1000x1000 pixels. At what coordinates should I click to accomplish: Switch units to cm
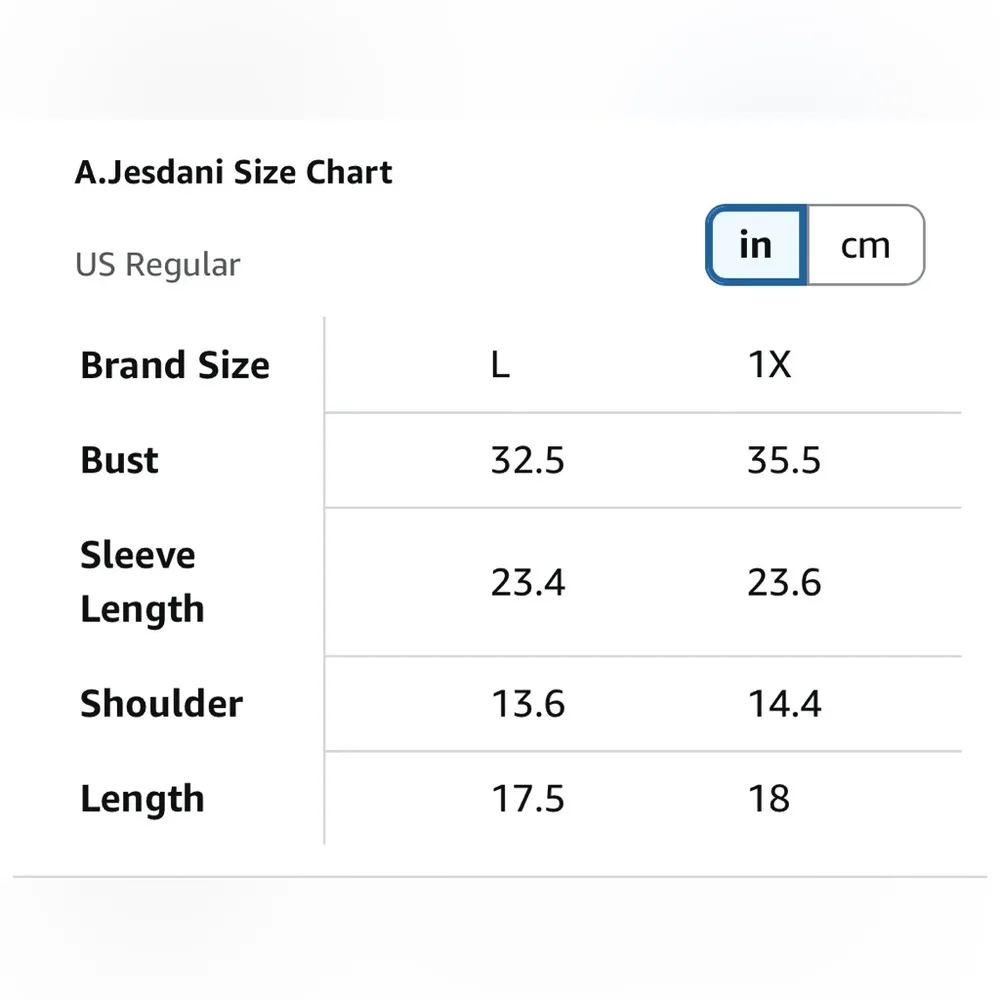click(x=865, y=245)
